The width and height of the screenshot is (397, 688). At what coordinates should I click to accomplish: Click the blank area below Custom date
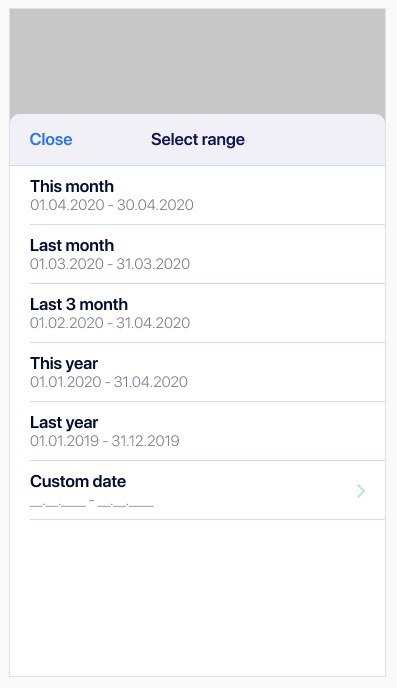197,598
